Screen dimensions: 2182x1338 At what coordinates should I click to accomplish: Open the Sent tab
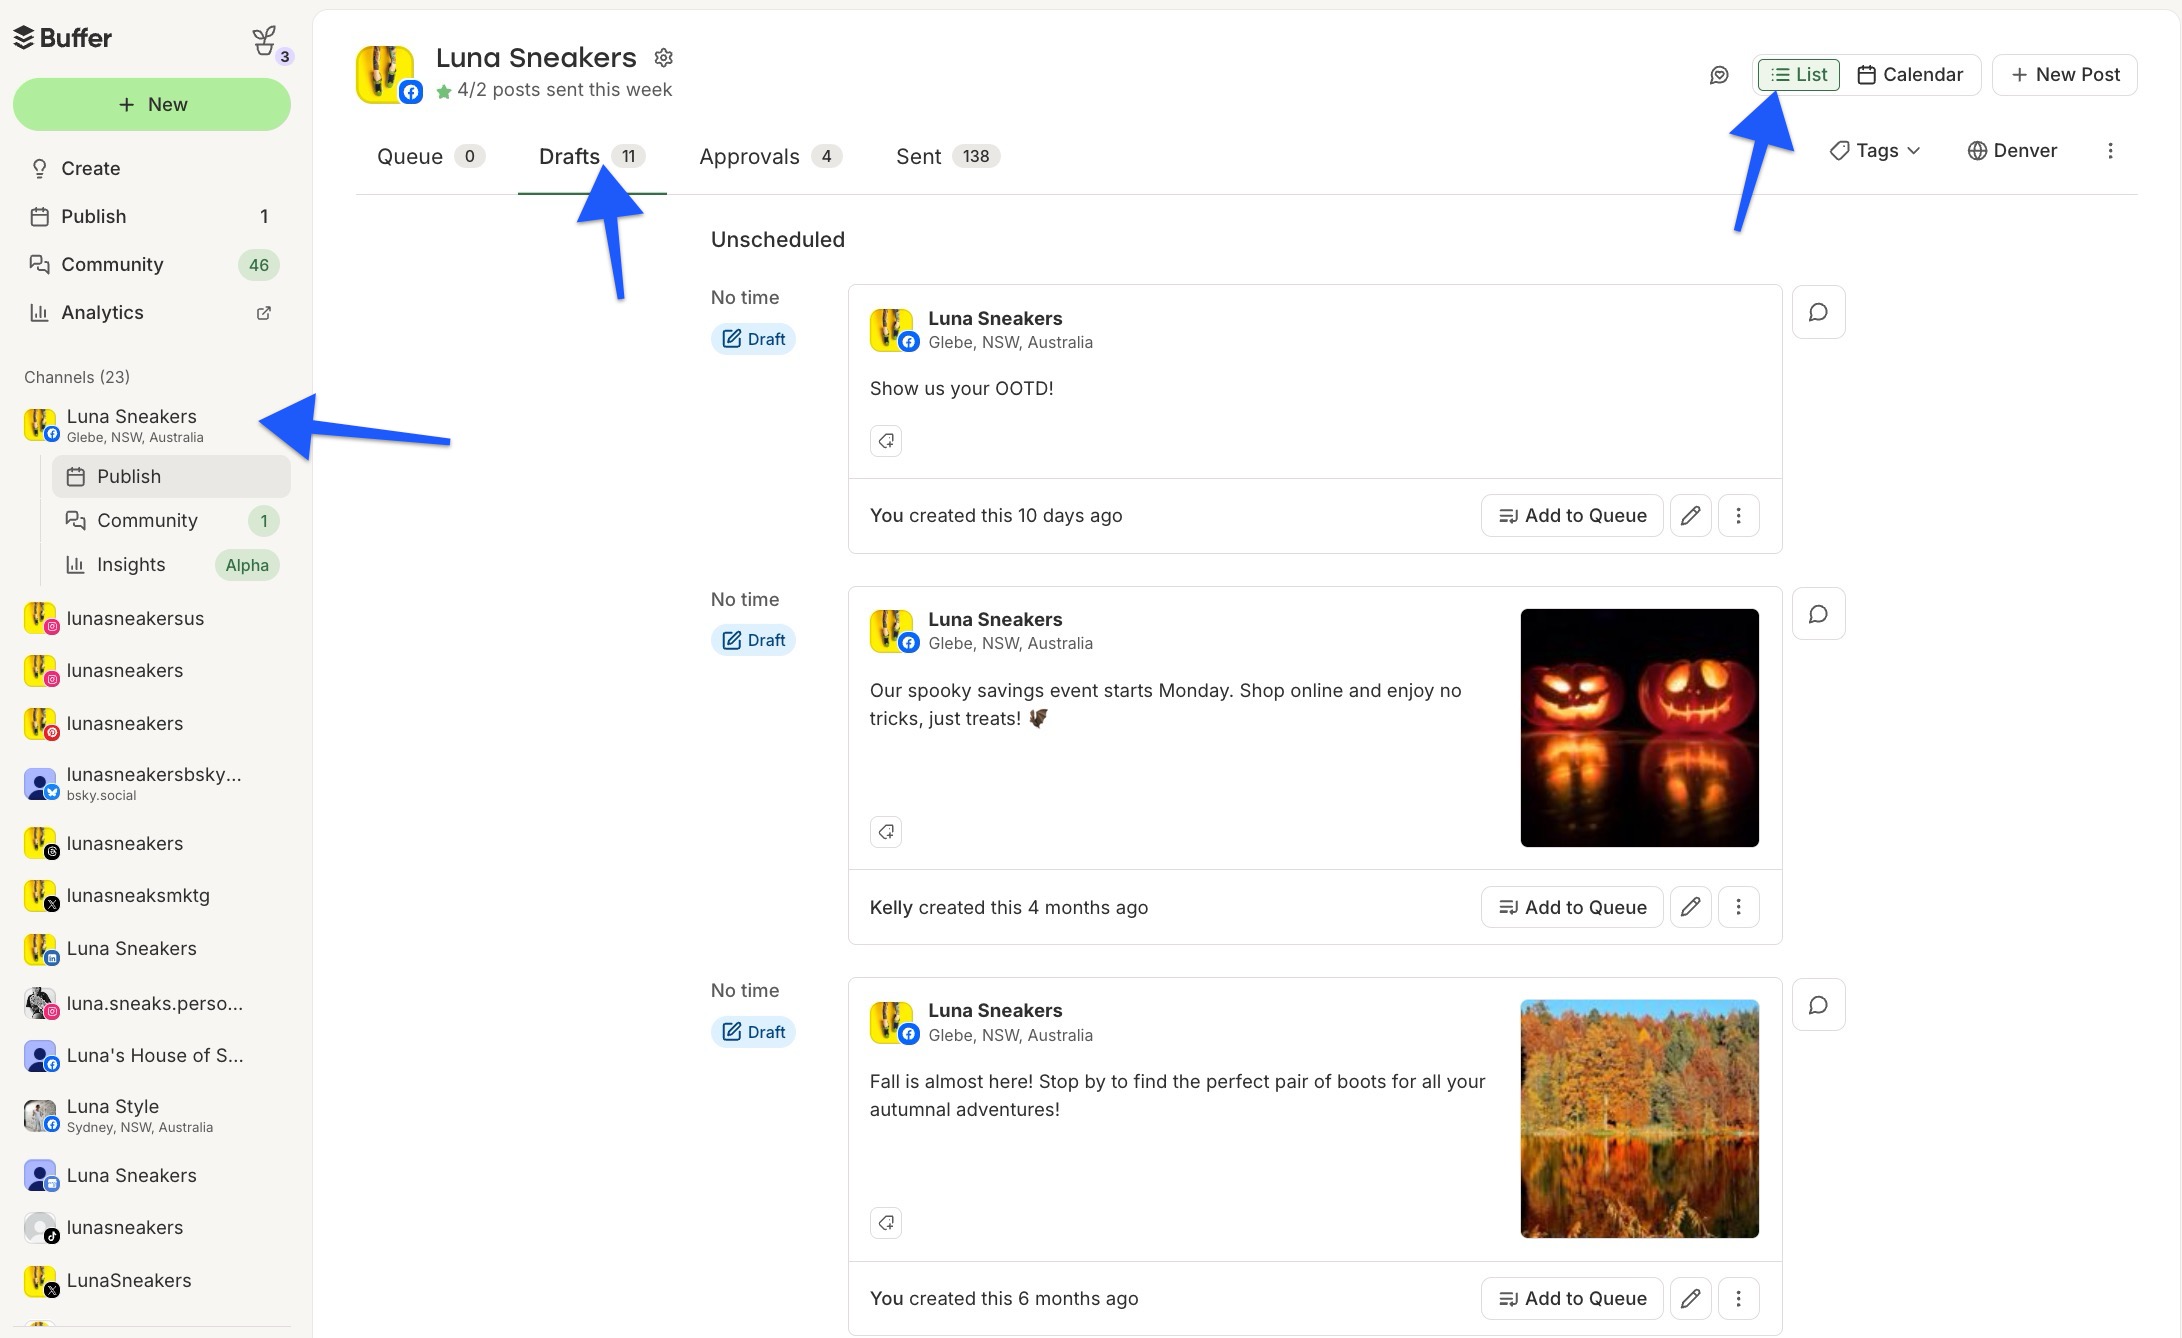coord(948,157)
